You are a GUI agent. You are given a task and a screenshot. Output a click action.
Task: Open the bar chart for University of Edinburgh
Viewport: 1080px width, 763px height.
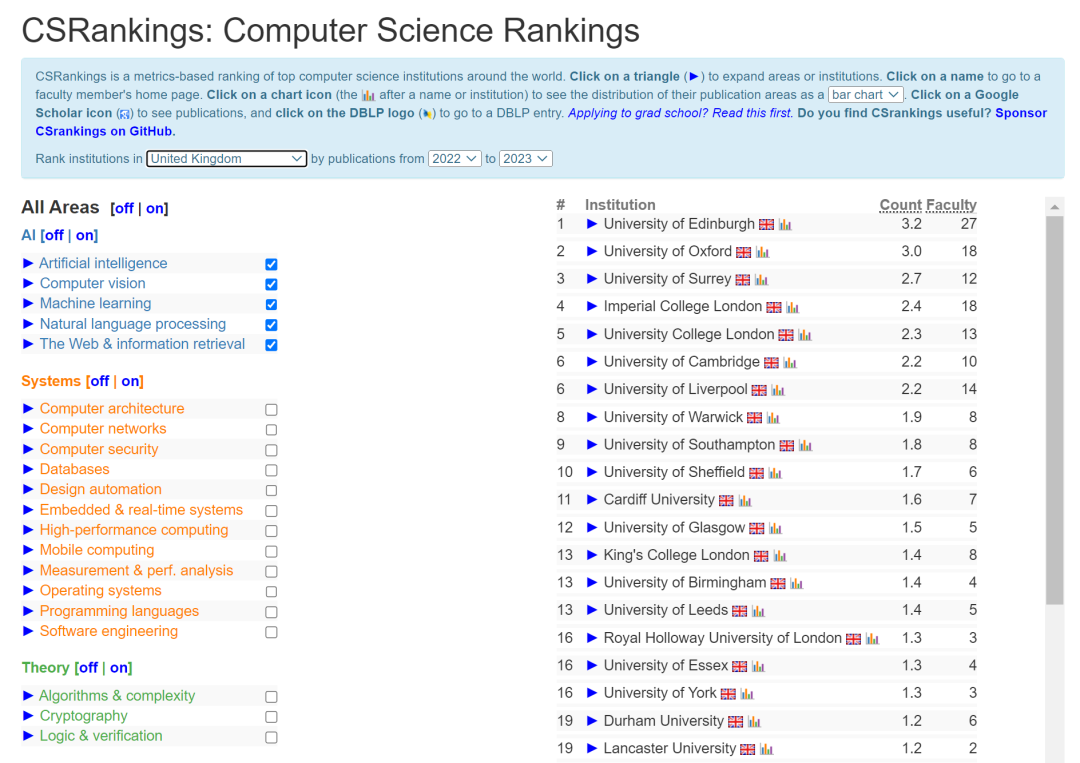pos(785,224)
